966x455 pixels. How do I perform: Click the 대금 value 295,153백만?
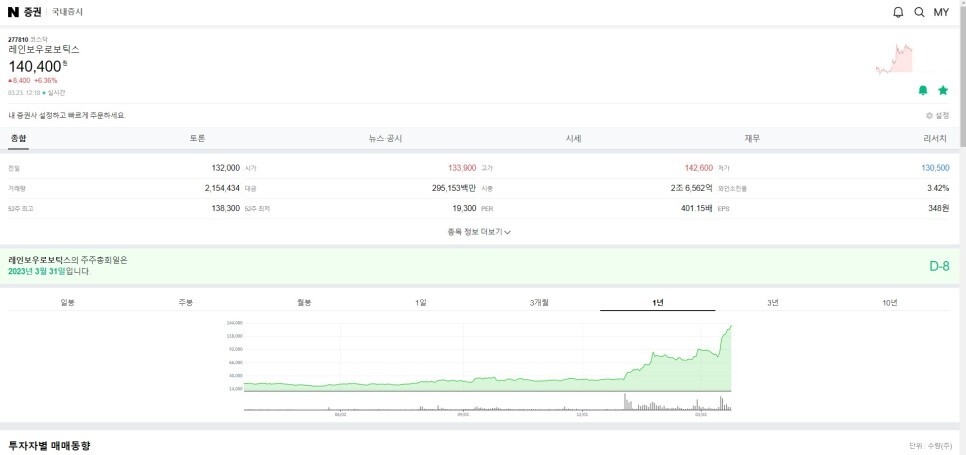[454, 188]
